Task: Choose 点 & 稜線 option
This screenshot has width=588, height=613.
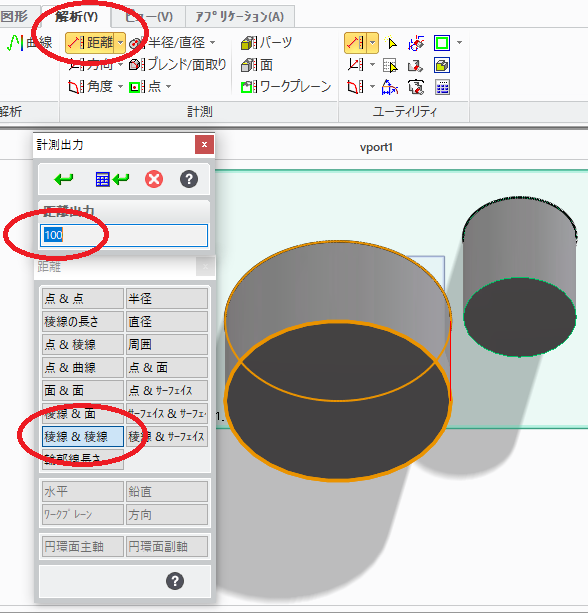Action: [x=82, y=344]
